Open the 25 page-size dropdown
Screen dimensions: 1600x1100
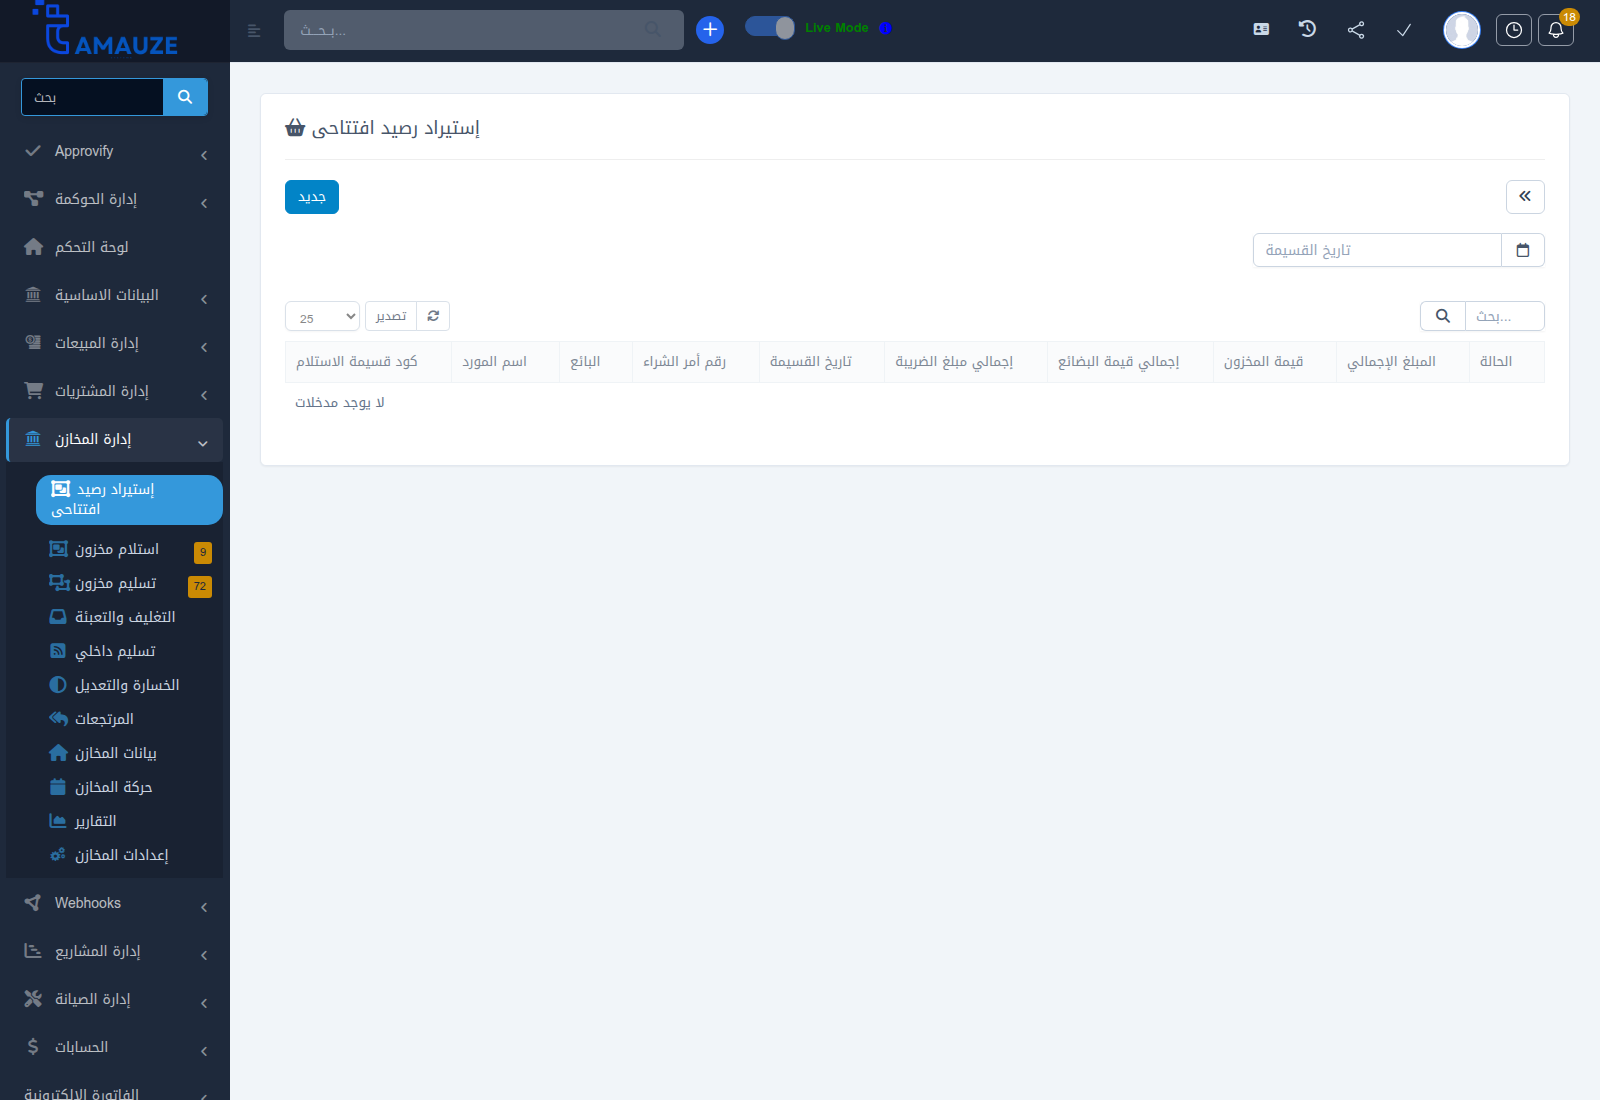(x=322, y=316)
